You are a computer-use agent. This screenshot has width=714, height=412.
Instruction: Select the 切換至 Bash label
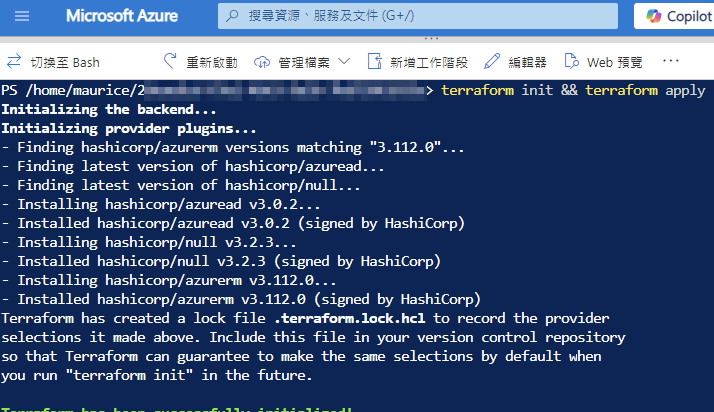pos(66,62)
